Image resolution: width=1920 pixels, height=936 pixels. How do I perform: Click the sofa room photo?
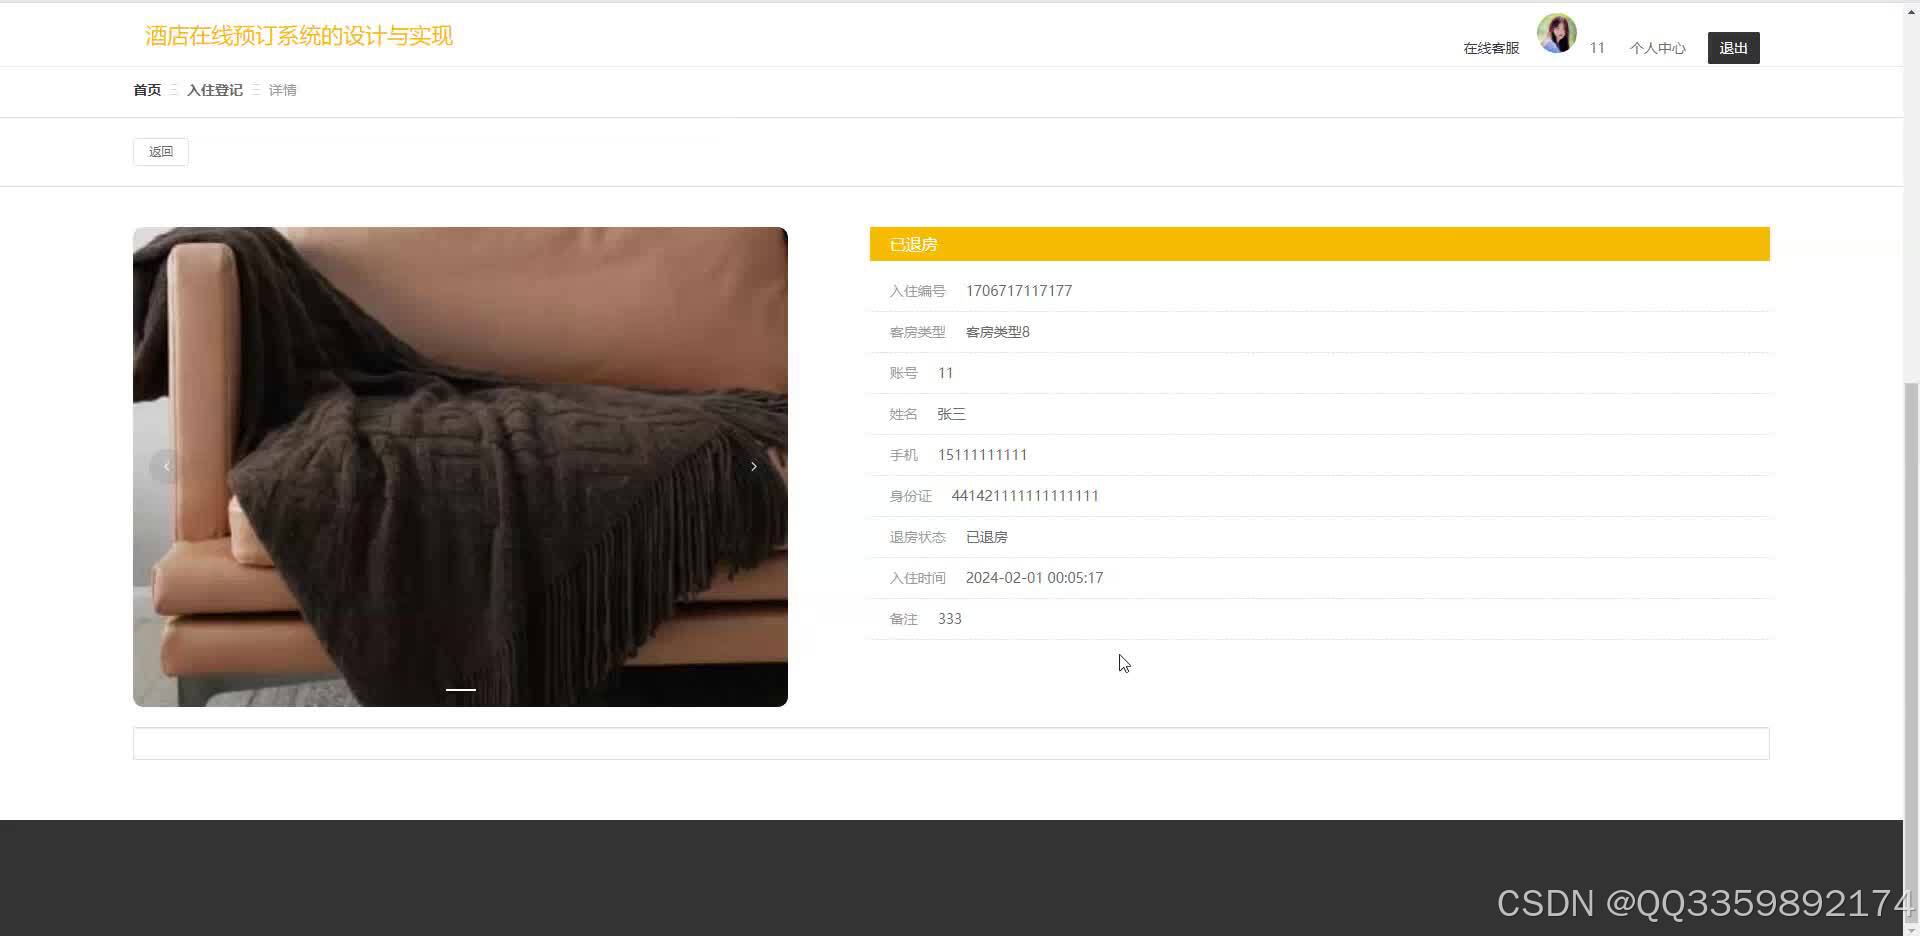[x=460, y=467]
